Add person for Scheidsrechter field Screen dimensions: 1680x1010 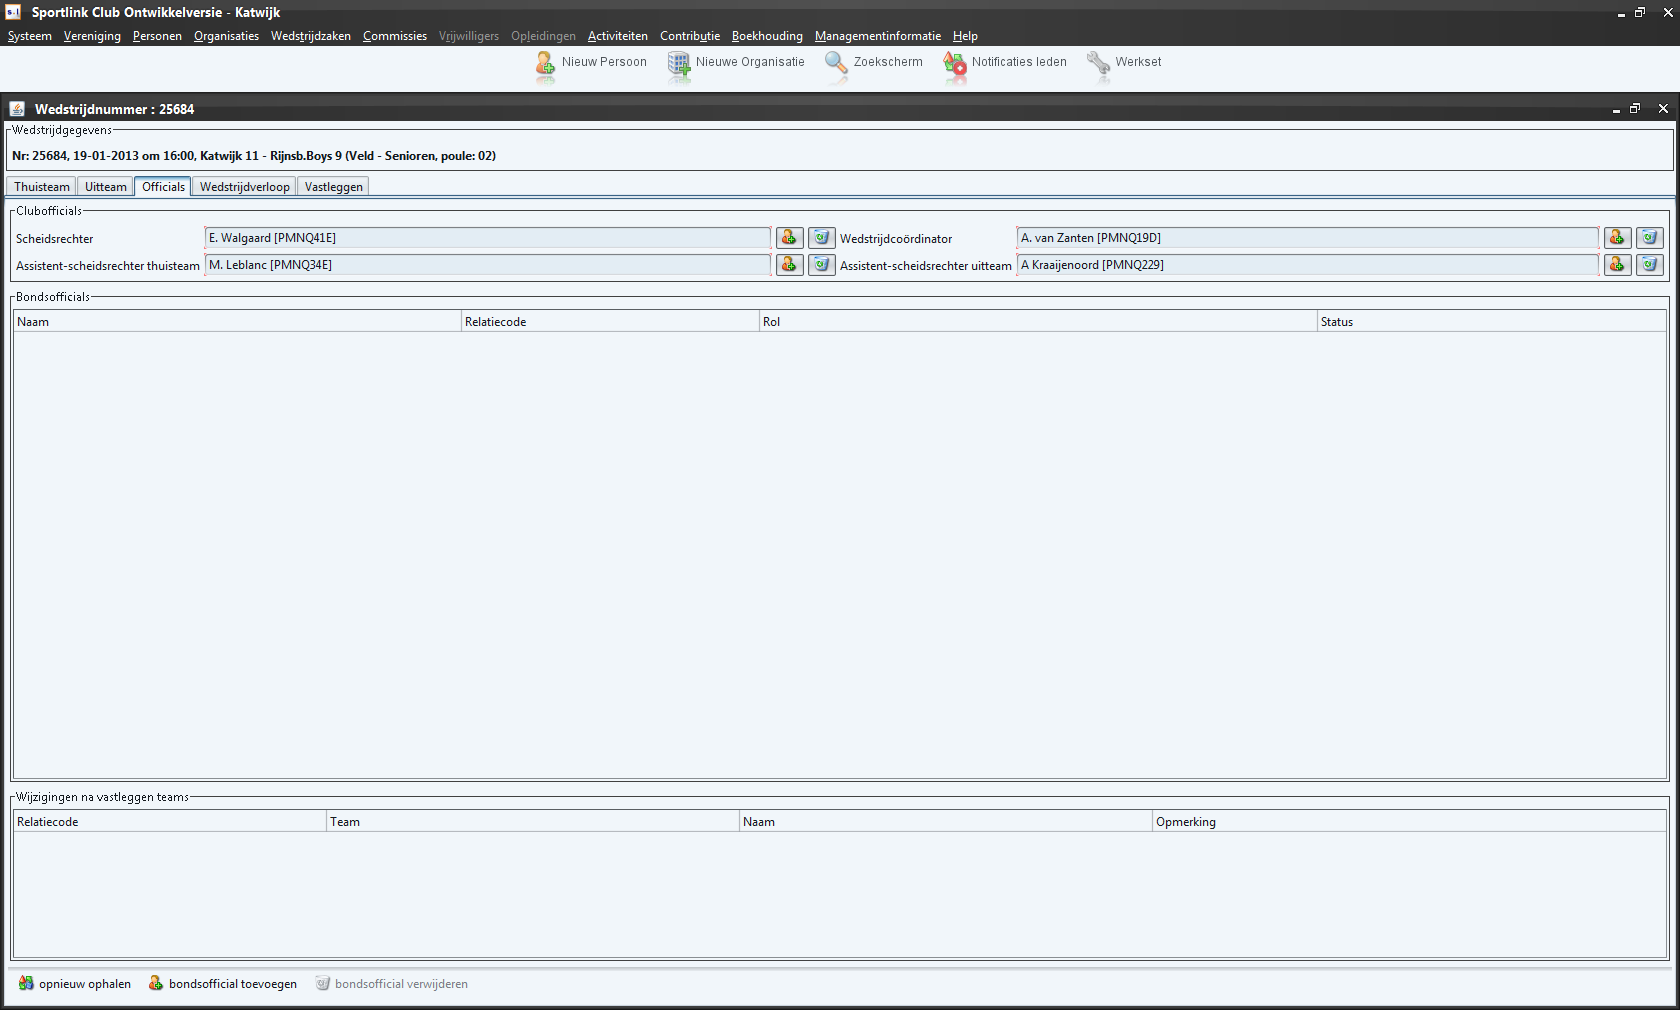click(790, 238)
